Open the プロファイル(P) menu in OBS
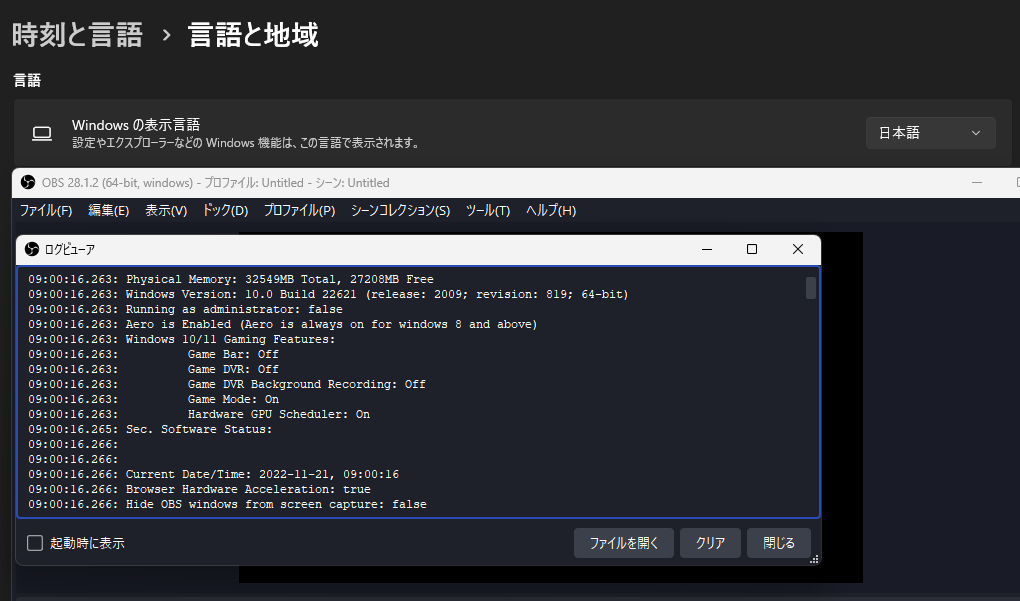Screen dimensions: 1020x601 [299, 211]
